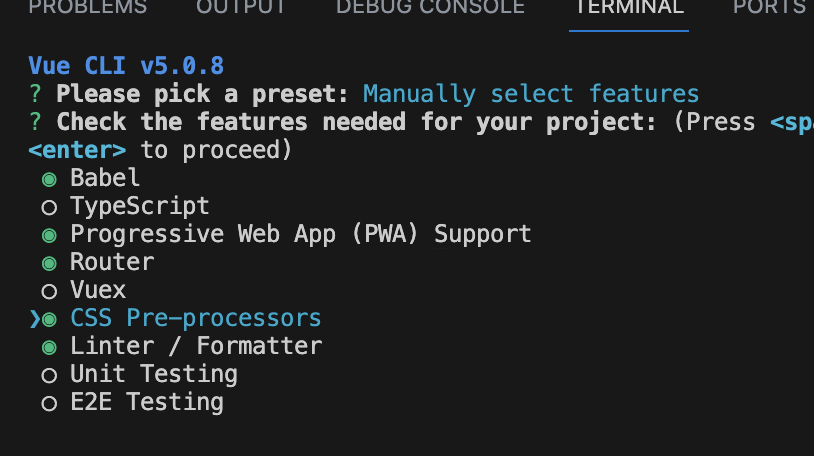Enable the Vuex option circle

pyautogui.click(x=49, y=292)
